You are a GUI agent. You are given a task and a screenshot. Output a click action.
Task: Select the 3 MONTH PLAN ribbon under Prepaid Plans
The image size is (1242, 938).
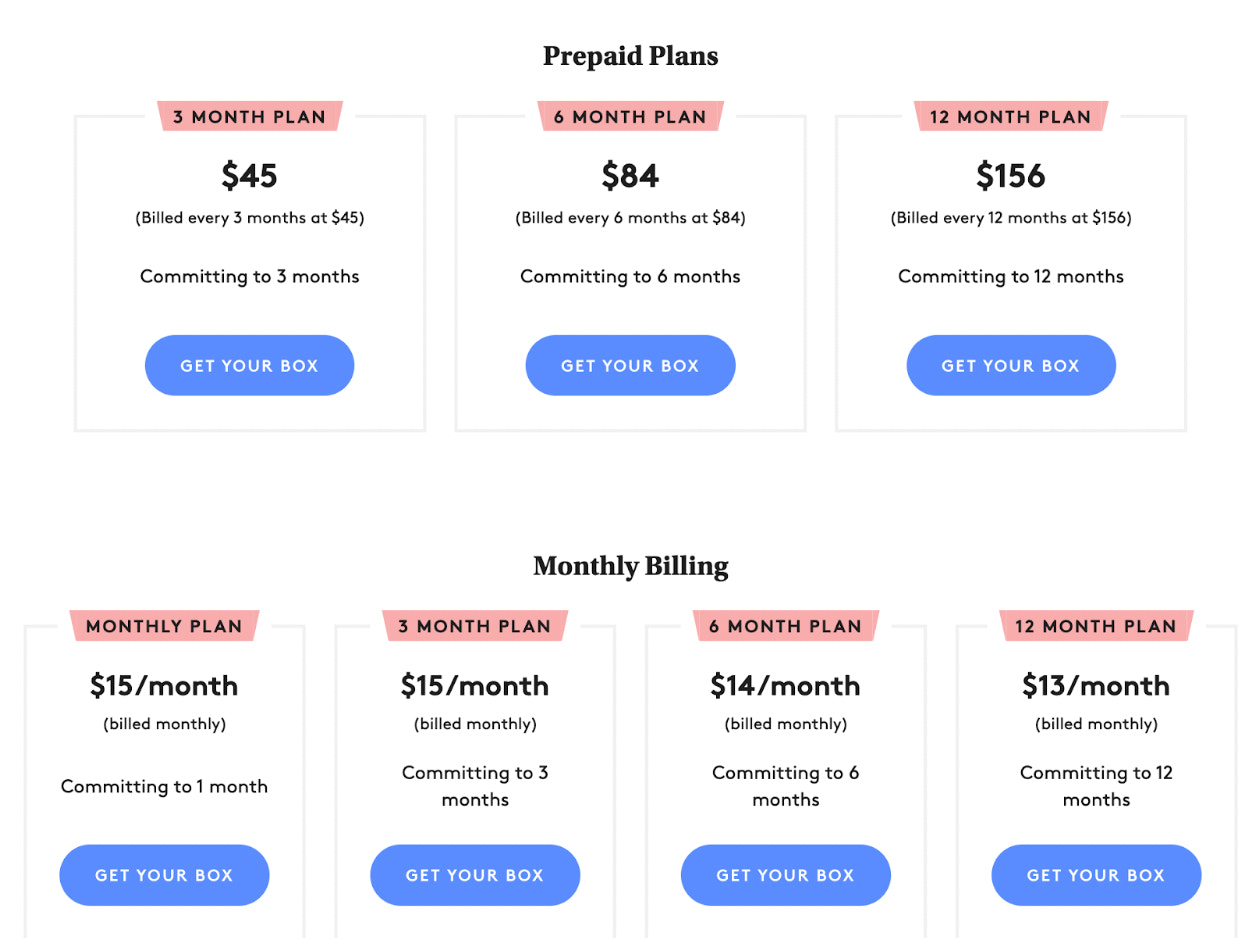click(x=249, y=116)
